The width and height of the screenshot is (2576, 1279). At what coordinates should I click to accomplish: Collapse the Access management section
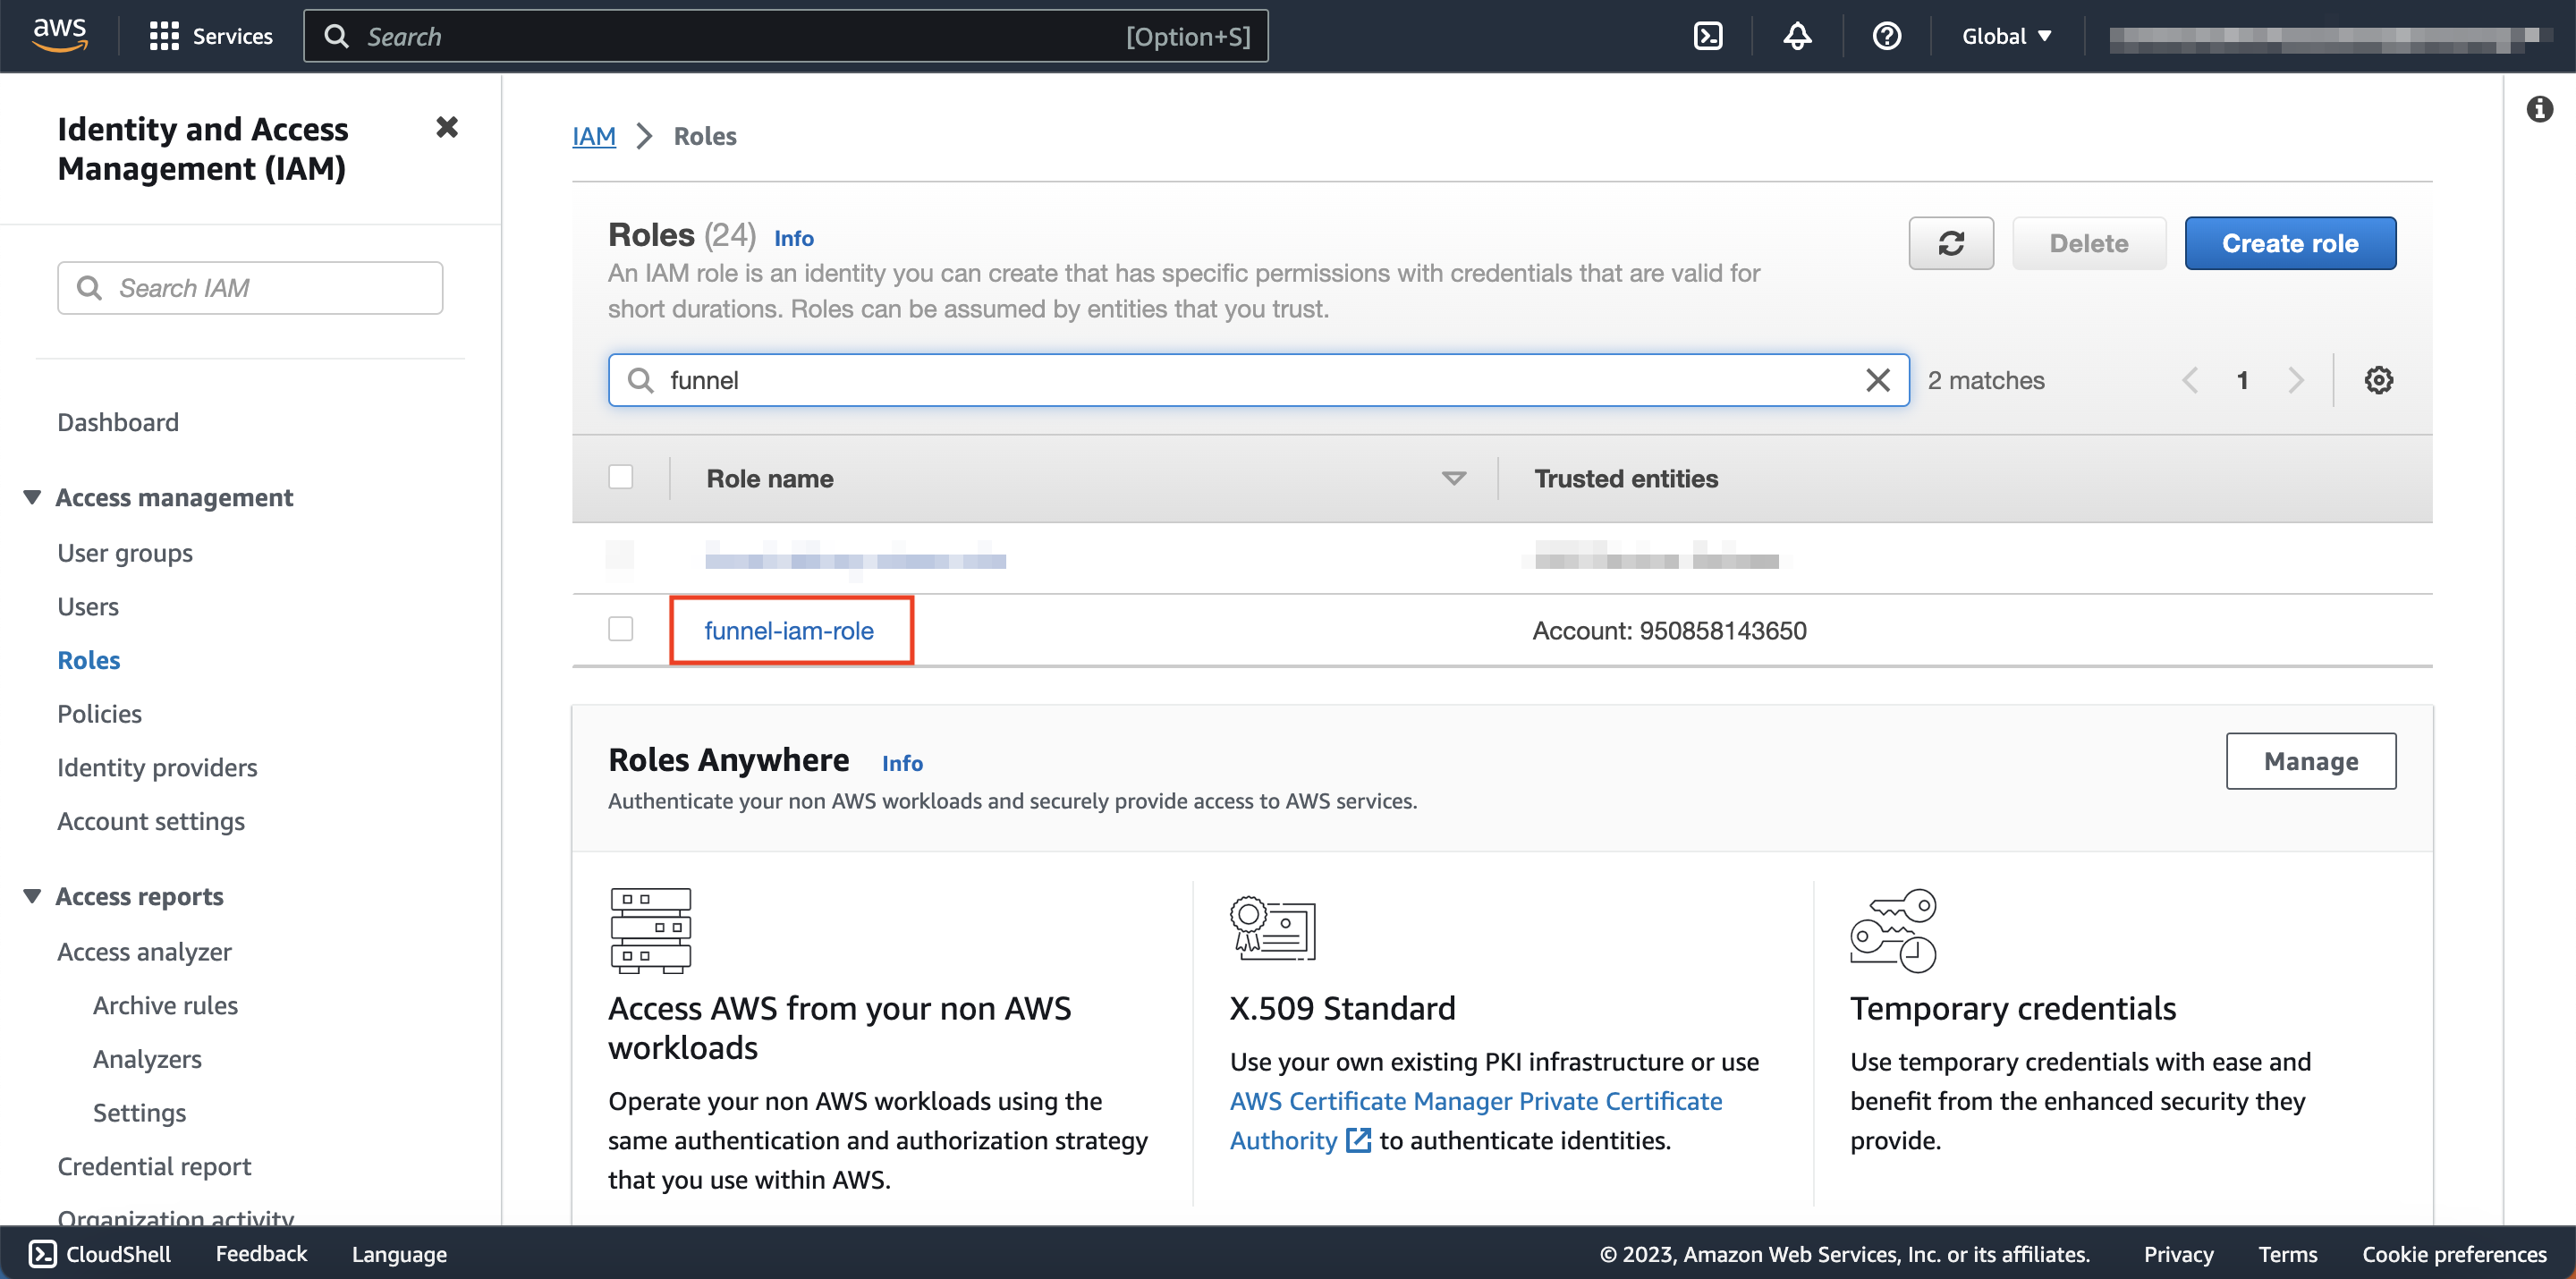(x=32, y=497)
